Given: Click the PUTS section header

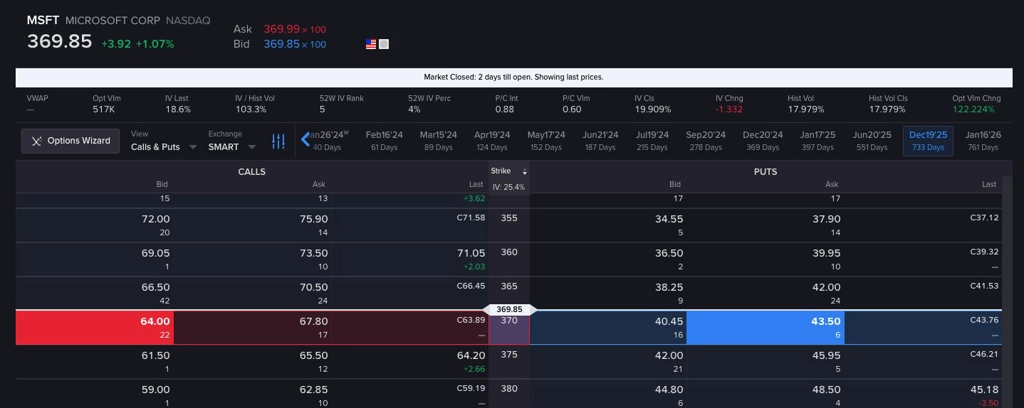Looking at the screenshot, I should click(765, 172).
